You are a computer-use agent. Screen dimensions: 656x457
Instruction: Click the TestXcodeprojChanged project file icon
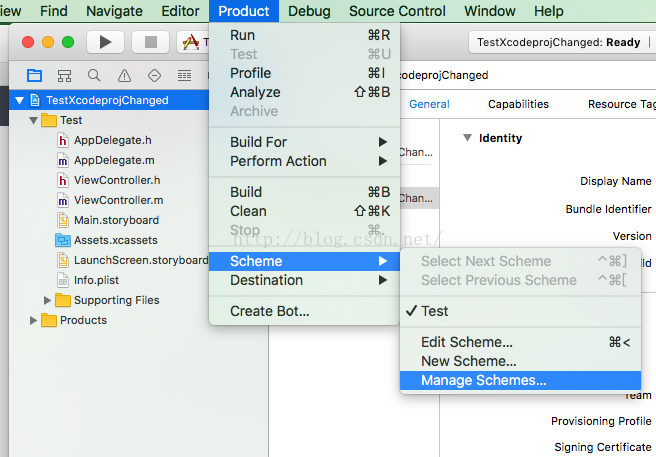35,100
